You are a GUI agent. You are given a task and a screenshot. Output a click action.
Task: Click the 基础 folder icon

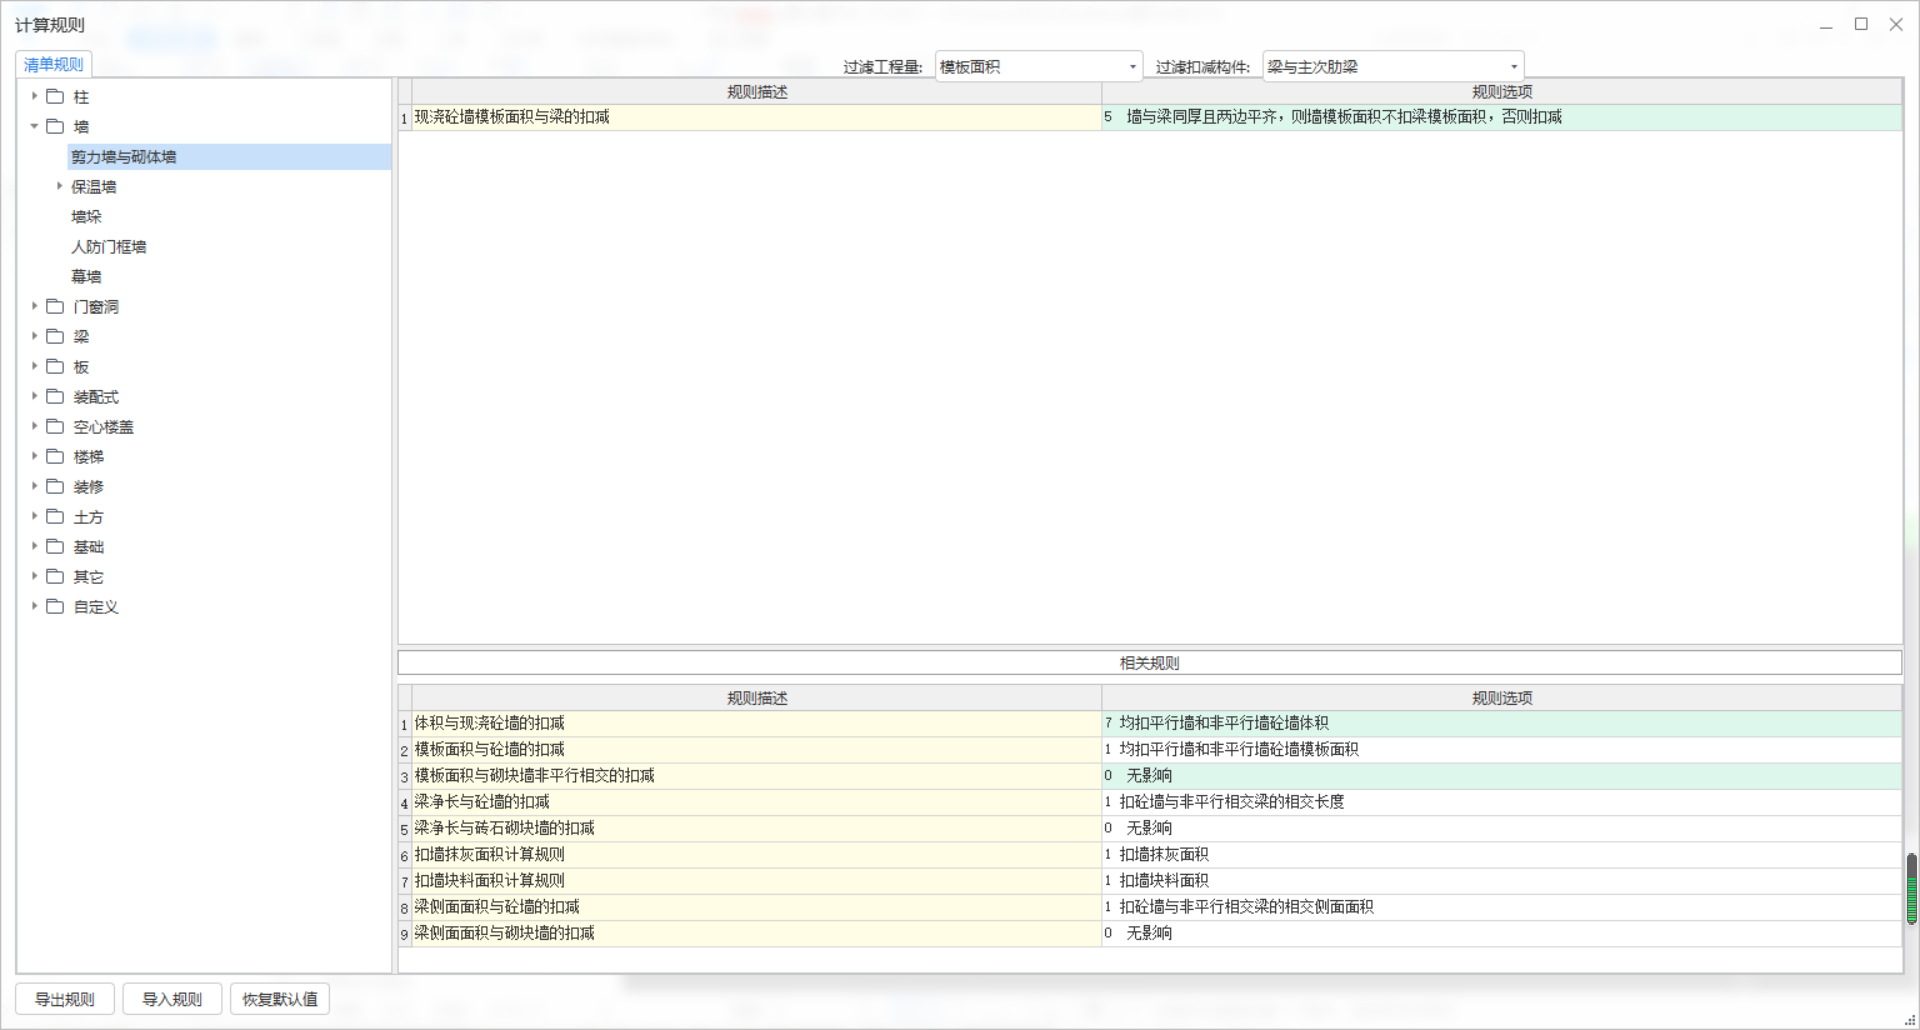point(55,546)
